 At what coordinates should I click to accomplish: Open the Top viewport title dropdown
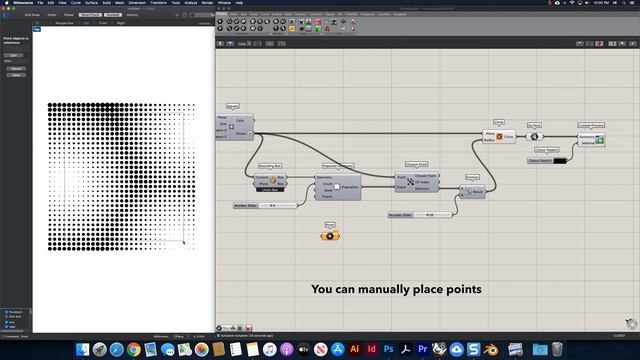tap(36, 29)
